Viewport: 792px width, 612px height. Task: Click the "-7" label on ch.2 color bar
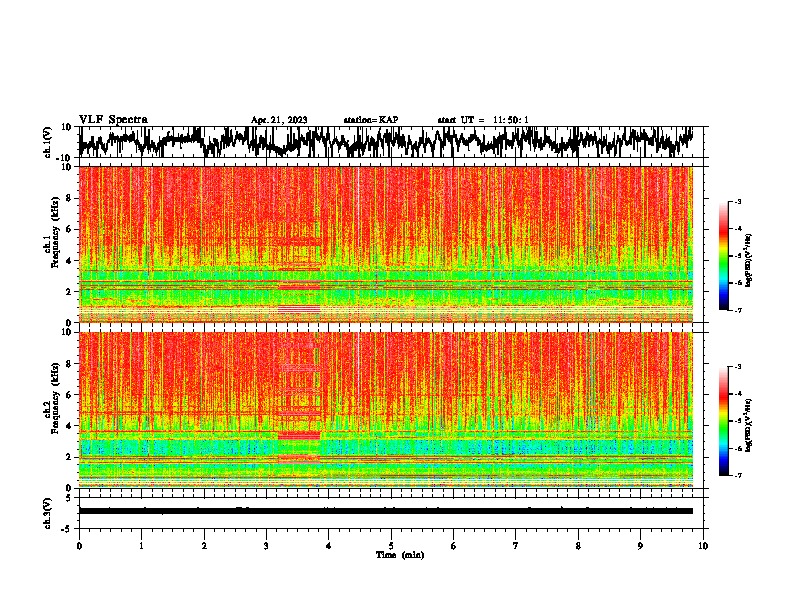click(x=738, y=476)
